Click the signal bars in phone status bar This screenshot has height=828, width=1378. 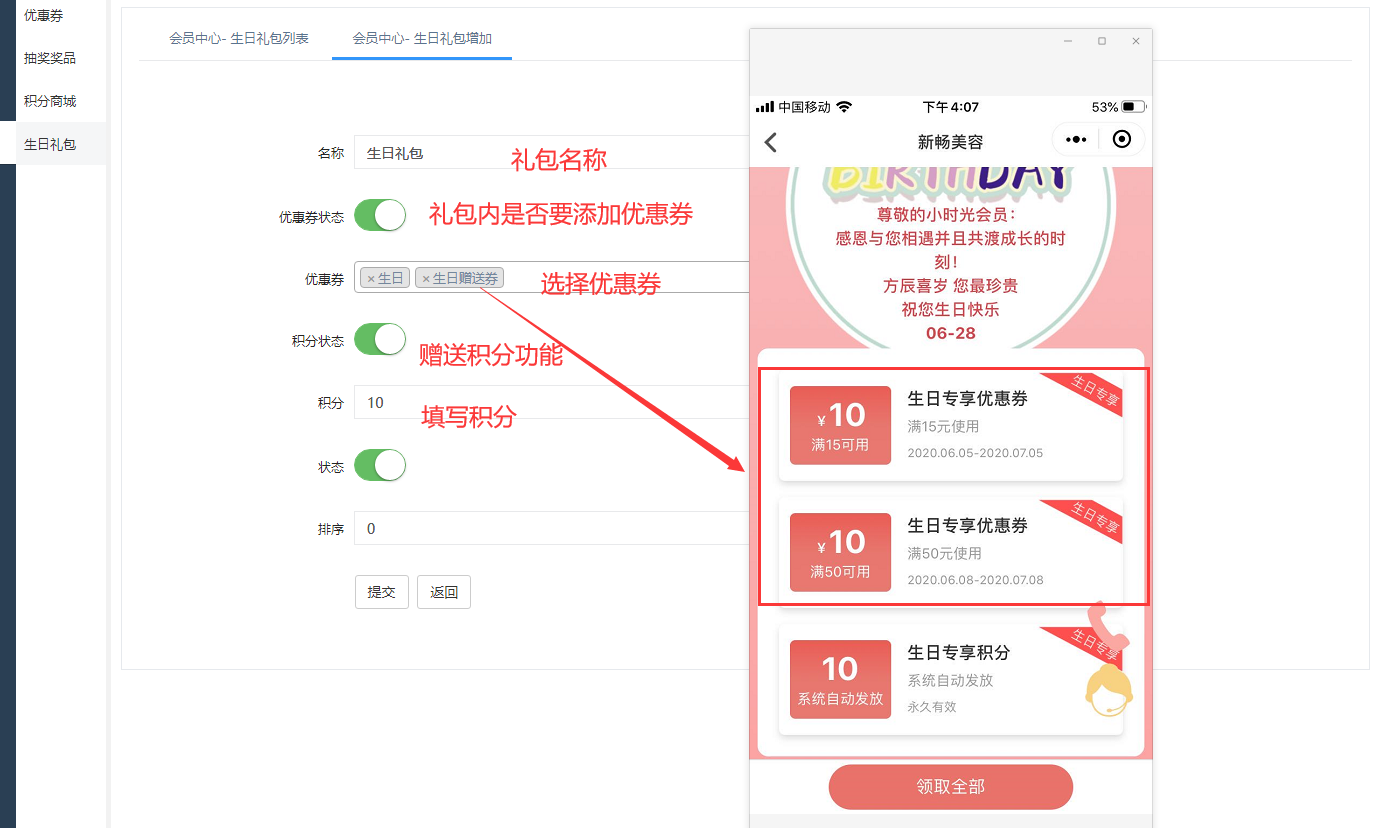[765, 107]
